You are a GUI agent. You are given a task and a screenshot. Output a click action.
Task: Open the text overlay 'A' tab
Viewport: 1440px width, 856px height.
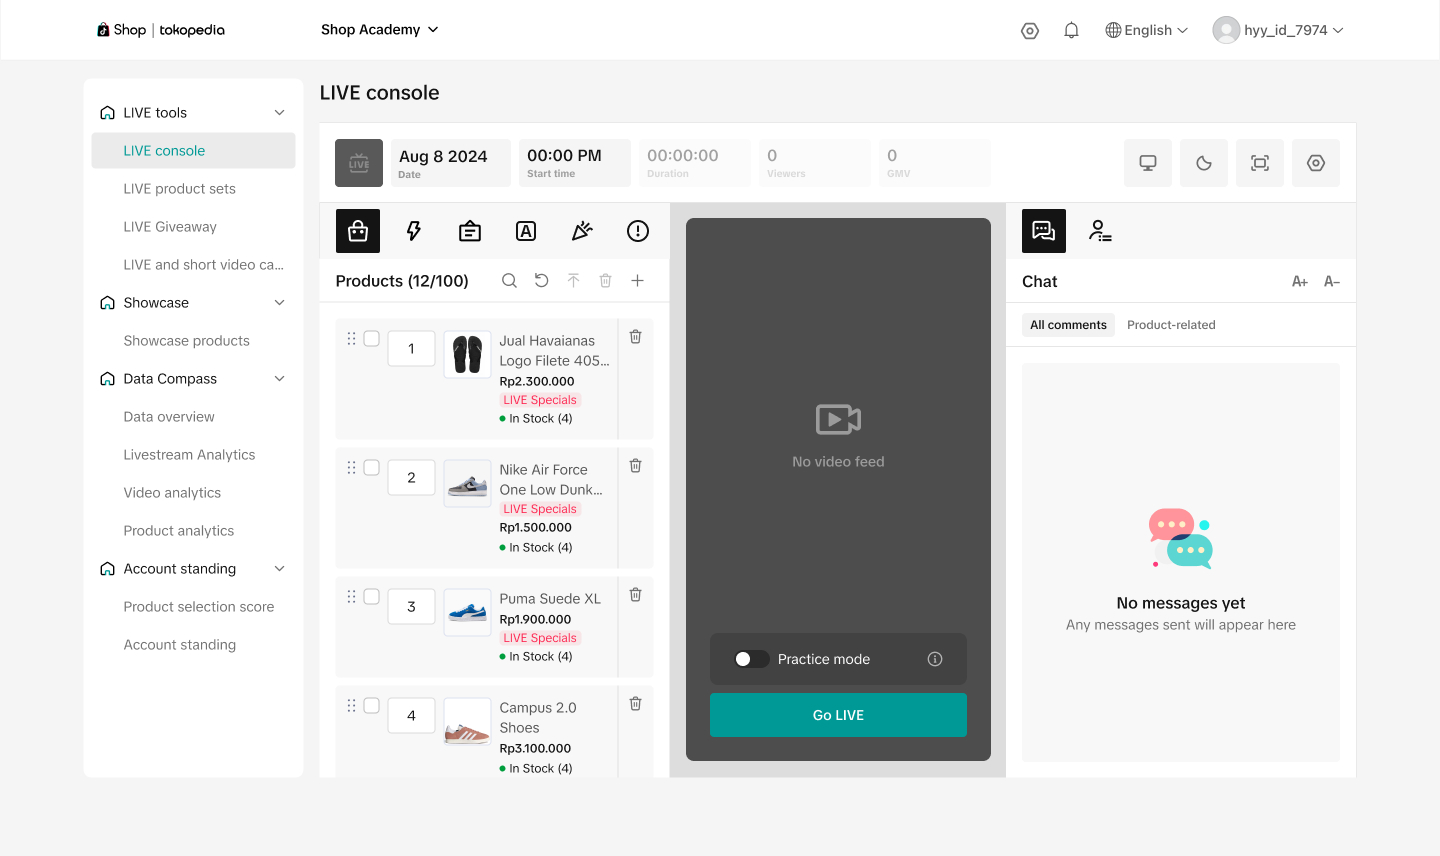coord(526,231)
